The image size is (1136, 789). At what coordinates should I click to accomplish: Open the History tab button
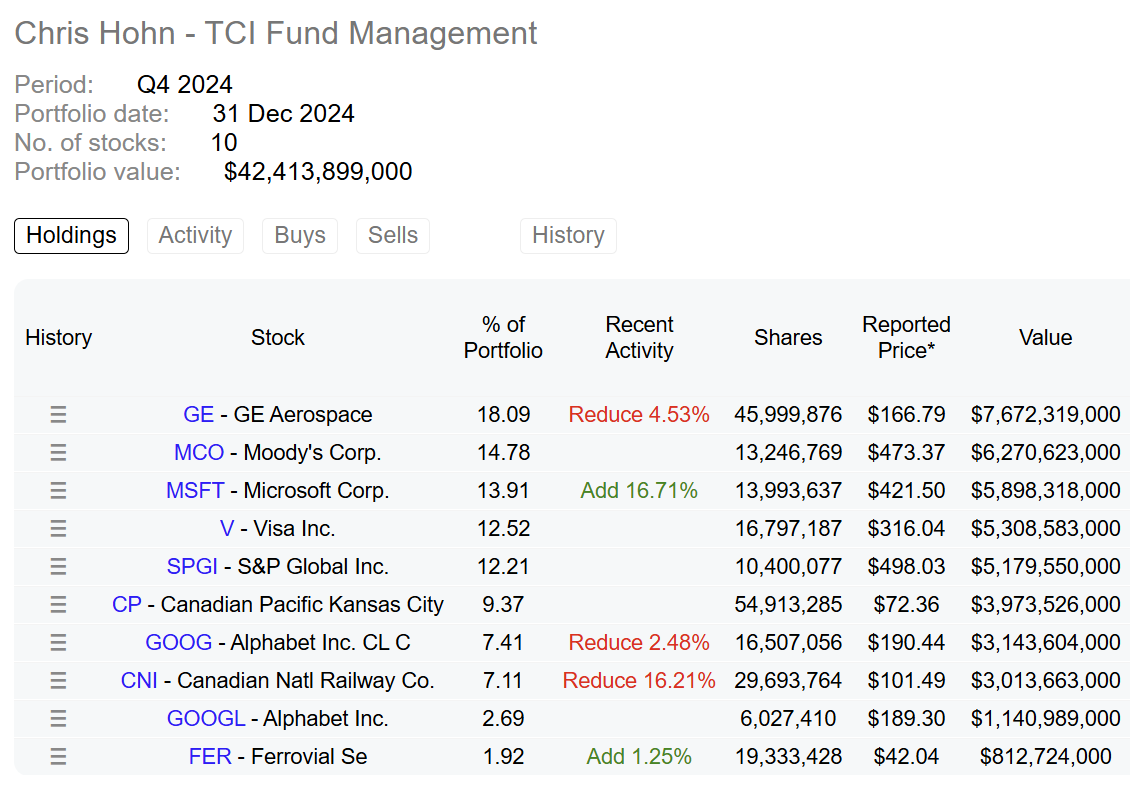pos(568,235)
